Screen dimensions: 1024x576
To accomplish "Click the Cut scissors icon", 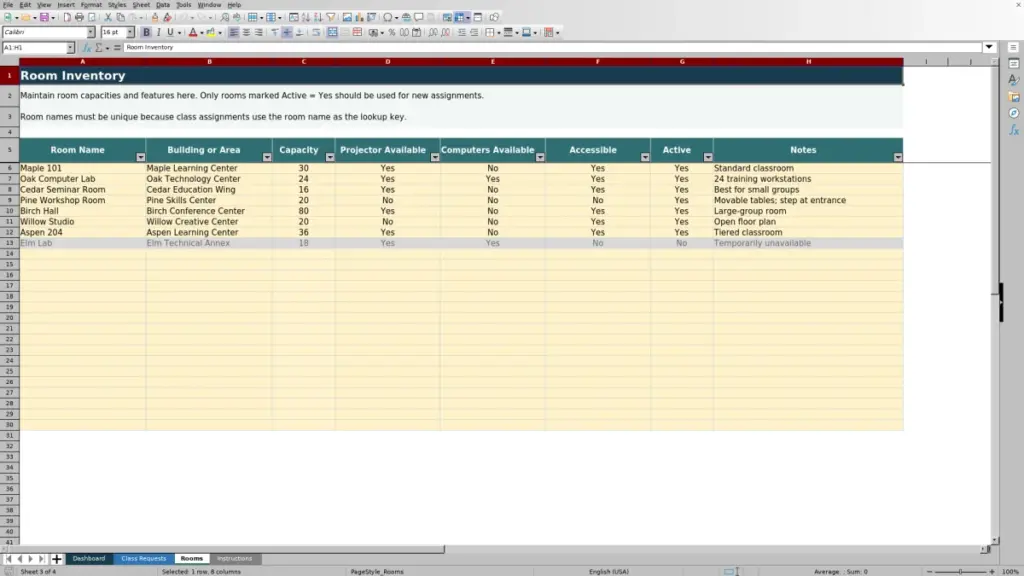I will 108,17.
